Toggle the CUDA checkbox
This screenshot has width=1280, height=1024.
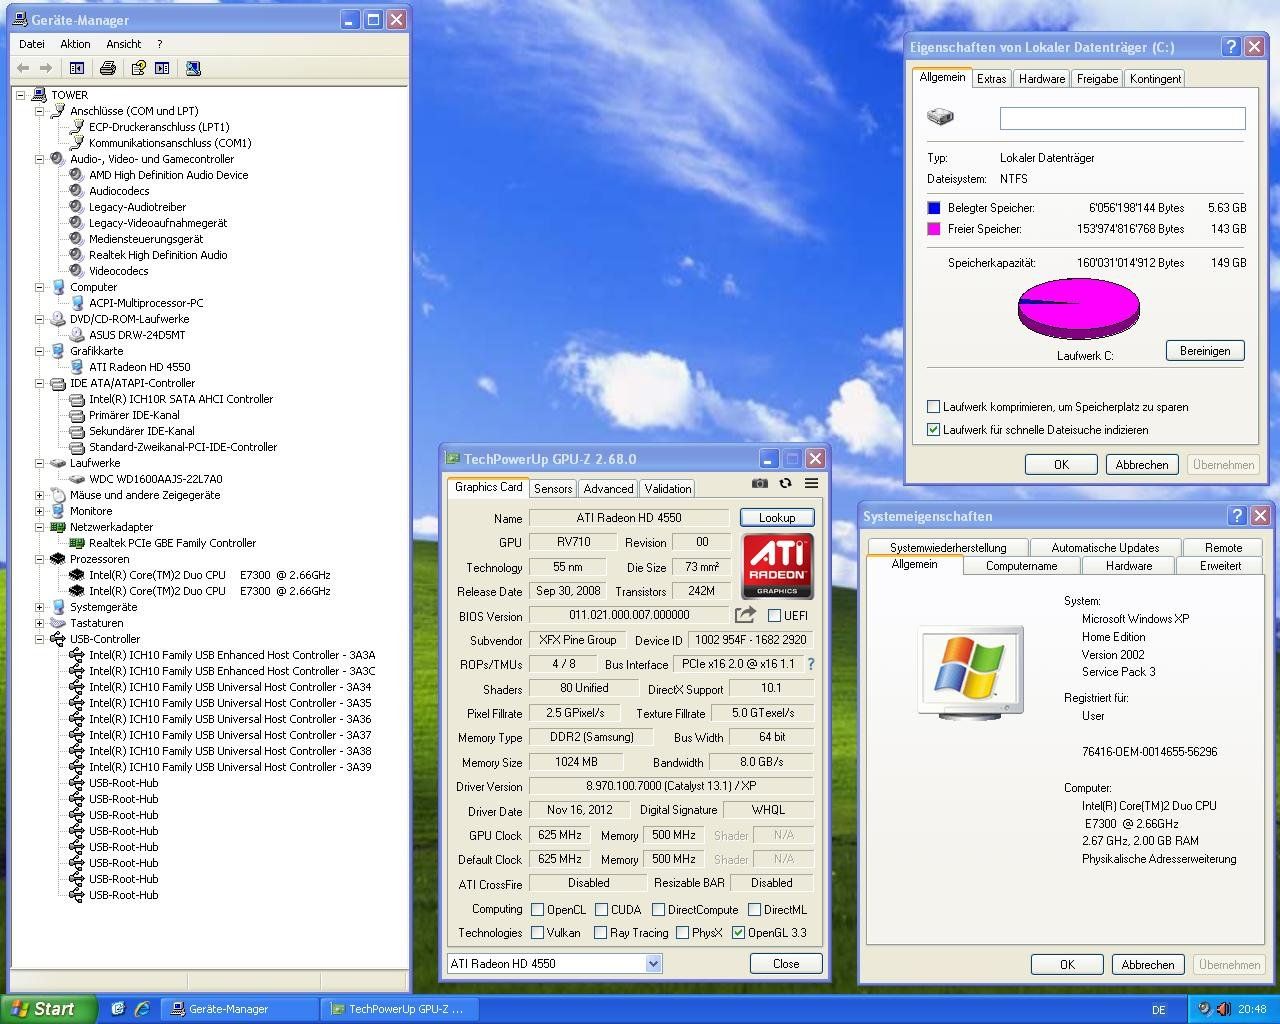coord(602,910)
